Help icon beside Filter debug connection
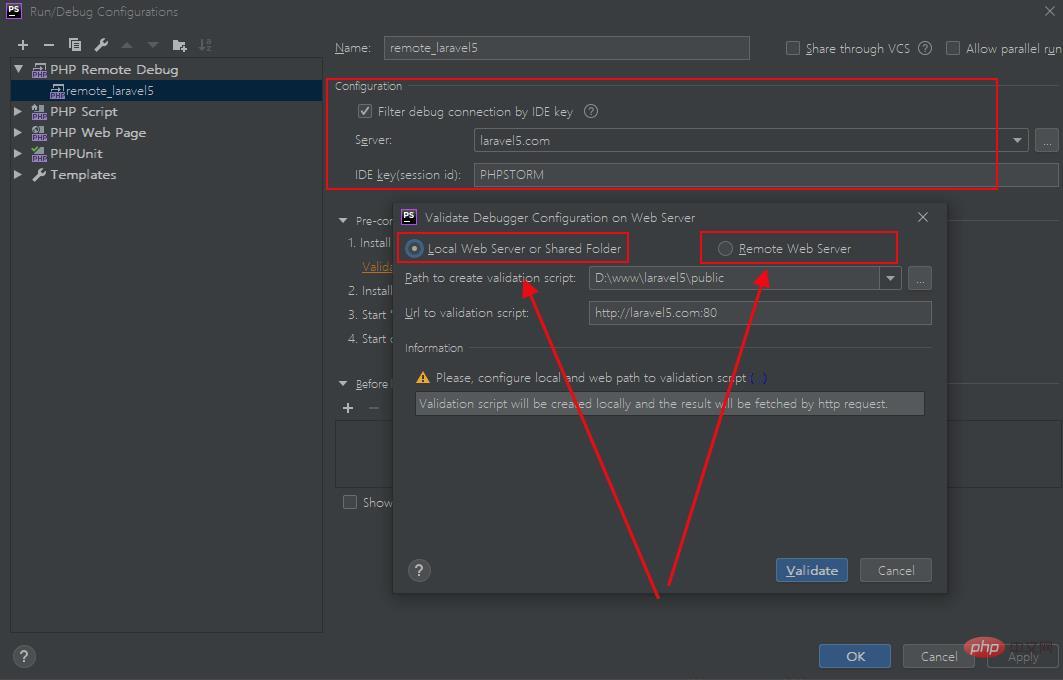The height and width of the screenshot is (680, 1063). pyautogui.click(x=591, y=111)
